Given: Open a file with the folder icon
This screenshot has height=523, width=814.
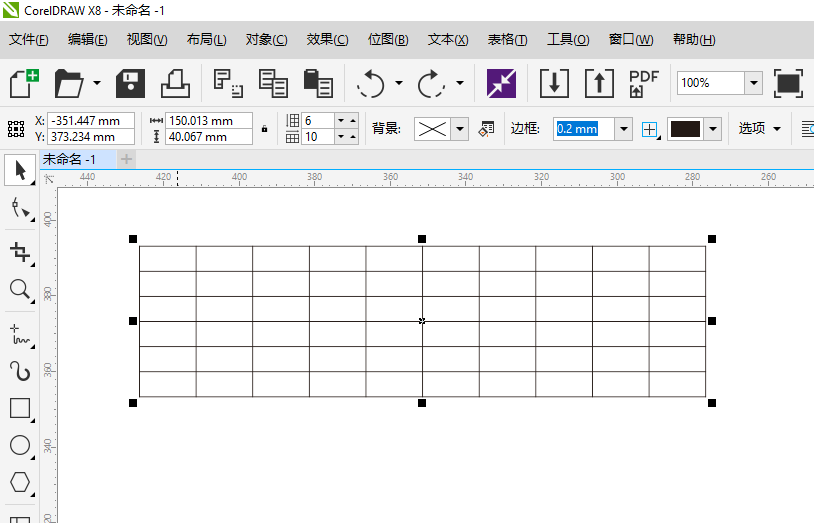Looking at the screenshot, I should click(69, 83).
